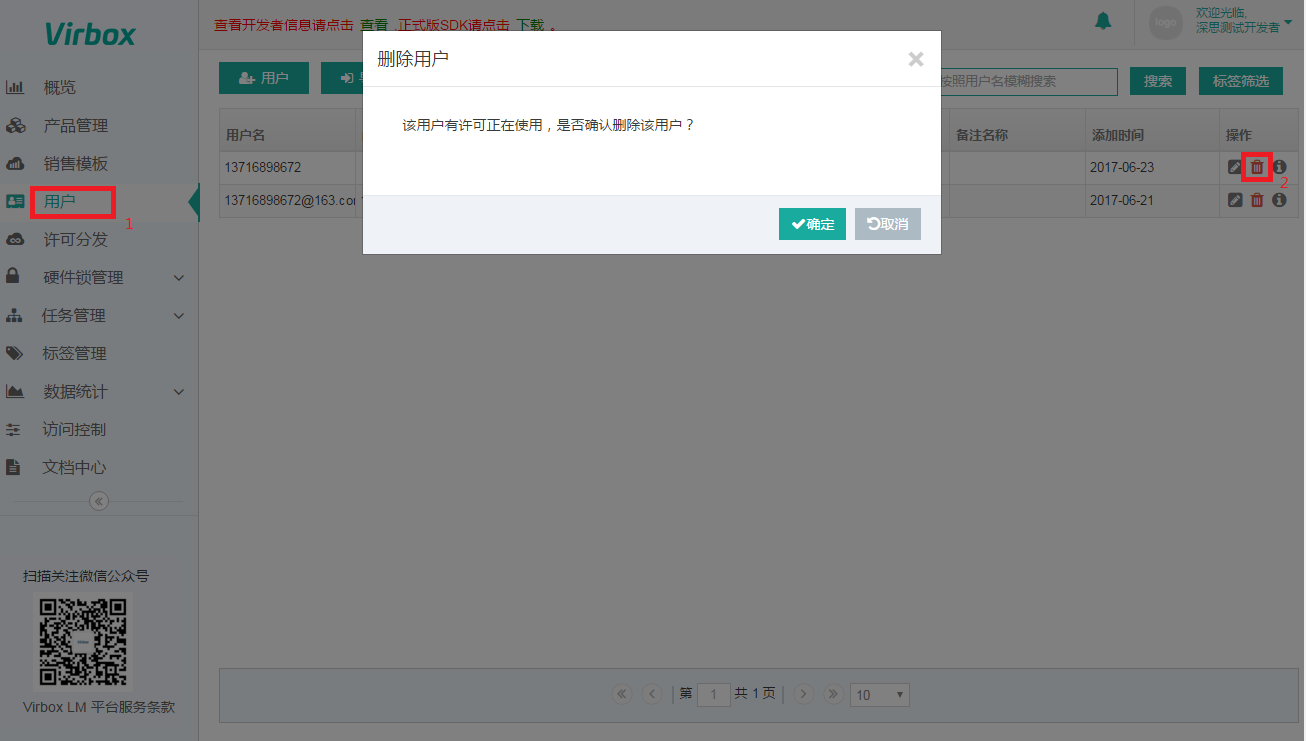This screenshot has height=741, width=1306.
Task: Click the WeChat QR code image
Action: [83, 641]
